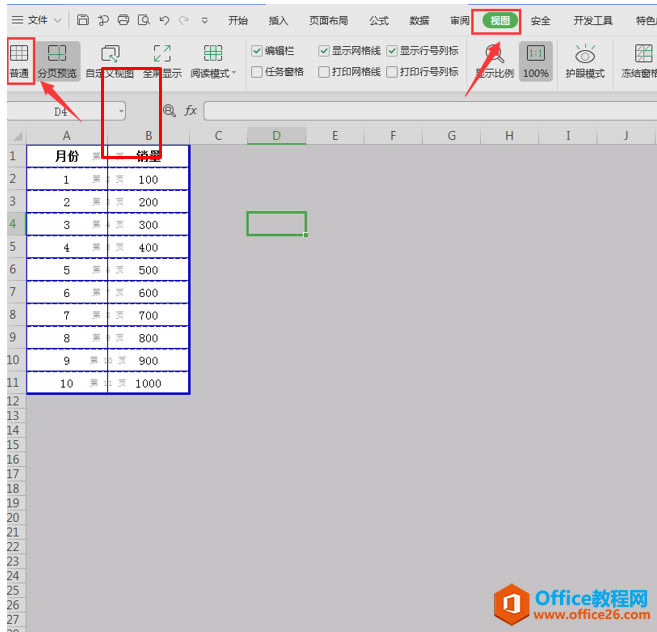Open the 文件 menu
The width and height of the screenshot is (657, 632).
tap(36, 20)
